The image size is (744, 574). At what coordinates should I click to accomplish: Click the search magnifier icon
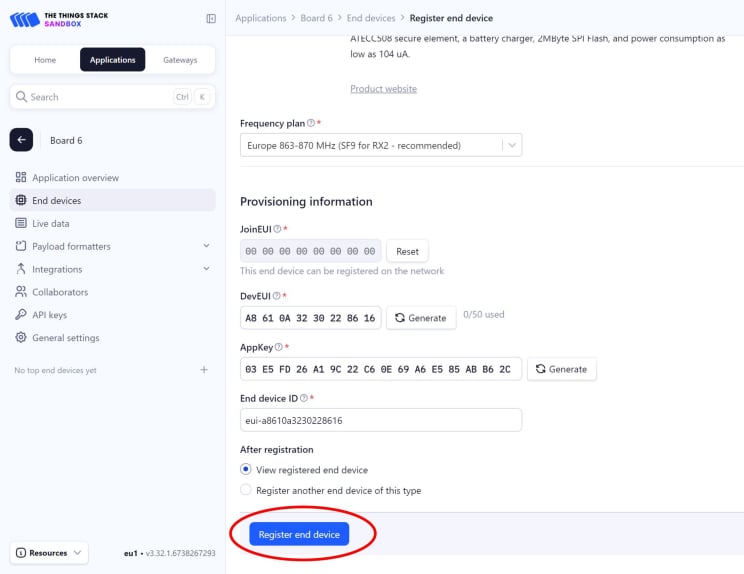(x=21, y=97)
